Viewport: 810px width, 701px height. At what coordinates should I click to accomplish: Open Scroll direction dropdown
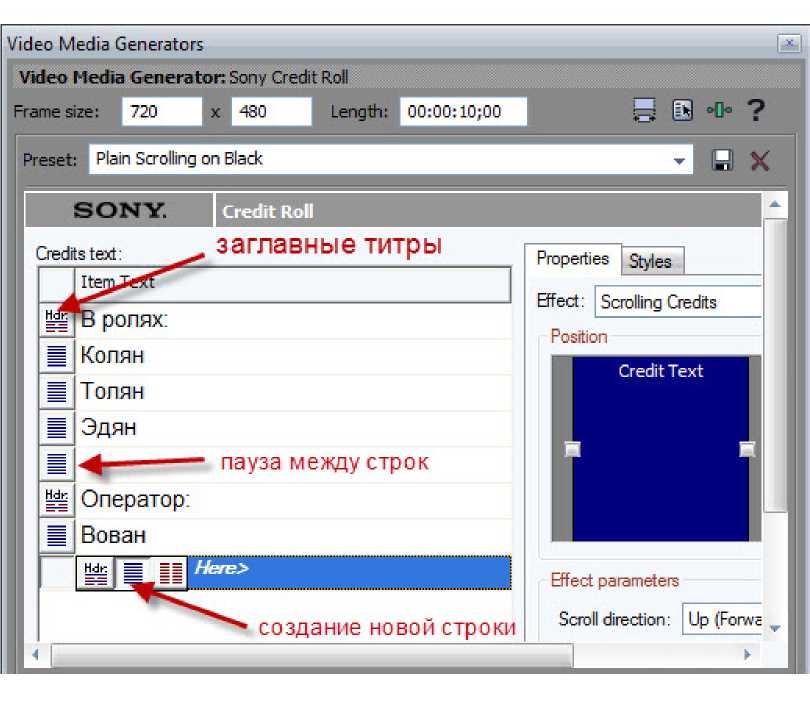point(722,619)
